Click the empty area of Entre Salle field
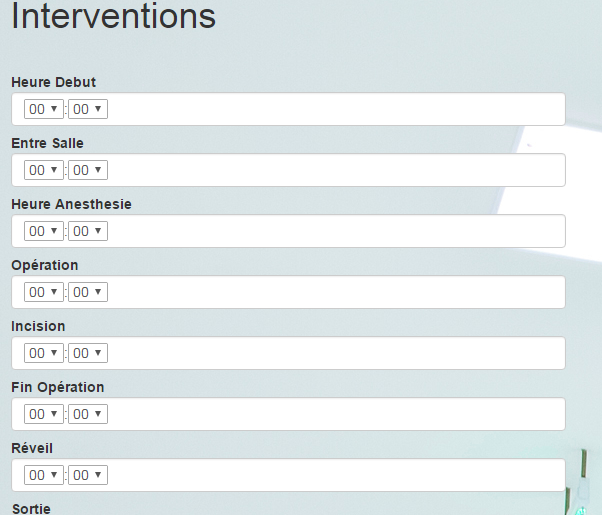Viewport: 602px width, 515px height. [330, 170]
